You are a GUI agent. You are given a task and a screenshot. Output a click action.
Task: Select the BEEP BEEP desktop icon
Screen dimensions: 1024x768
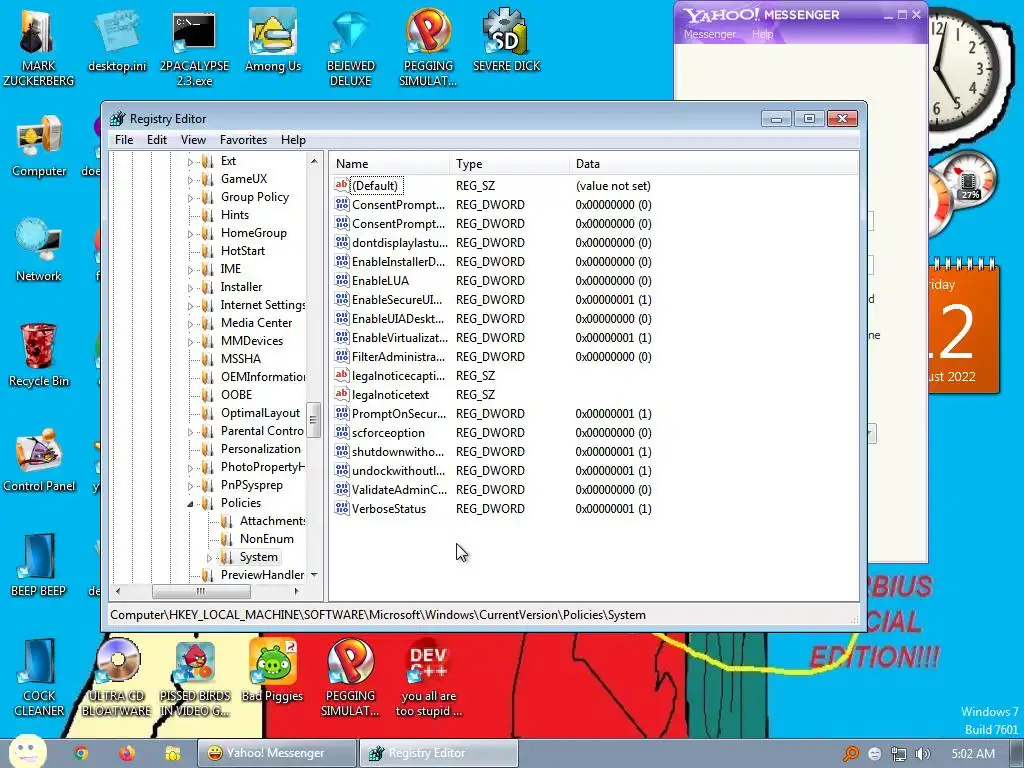[x=39, y=565]
